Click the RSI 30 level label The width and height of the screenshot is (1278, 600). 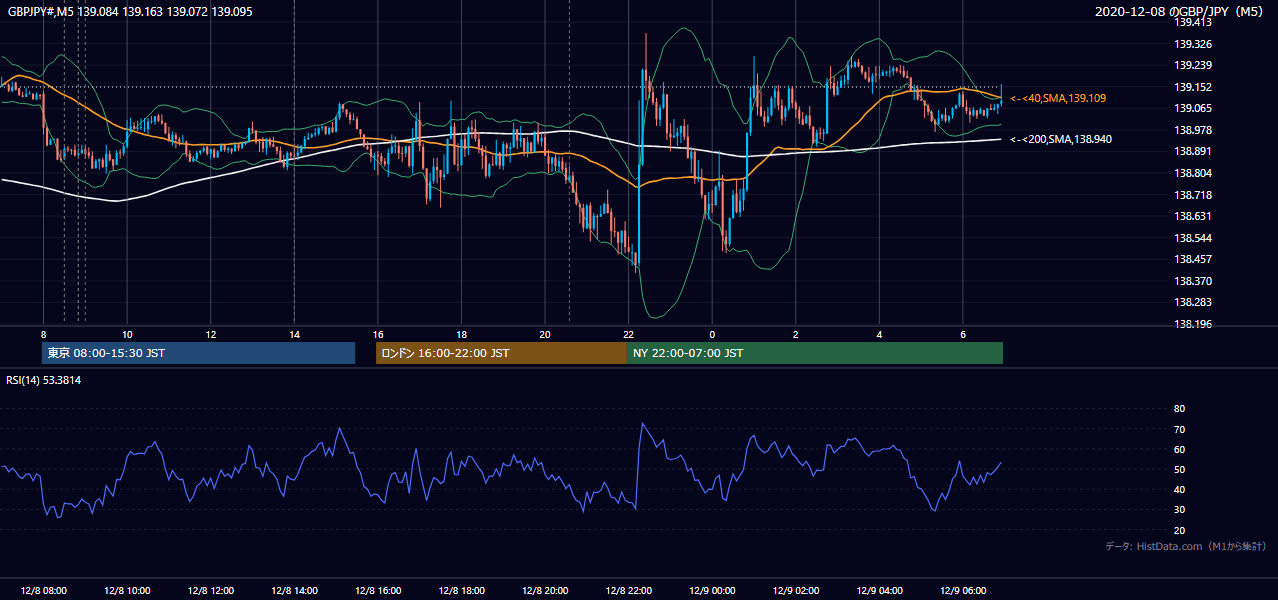(x=1179, y=510)
